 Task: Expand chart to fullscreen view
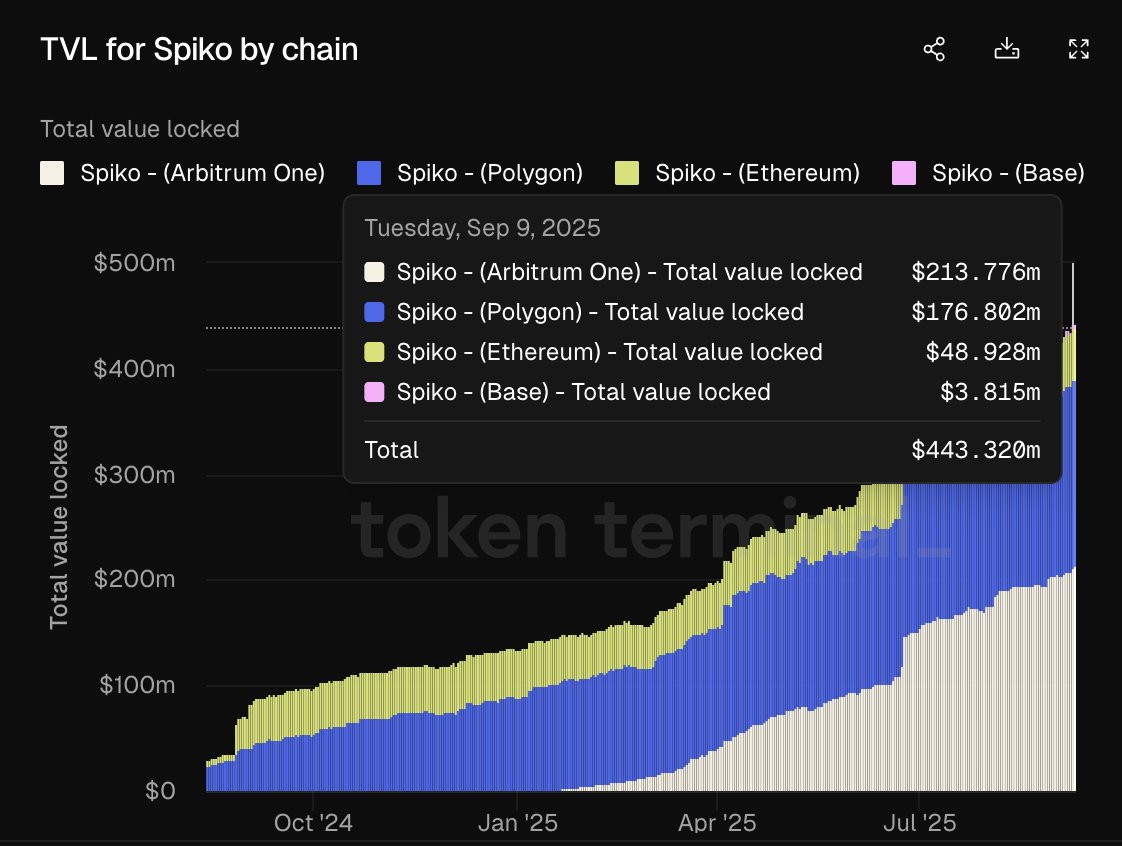point(1079,48)
